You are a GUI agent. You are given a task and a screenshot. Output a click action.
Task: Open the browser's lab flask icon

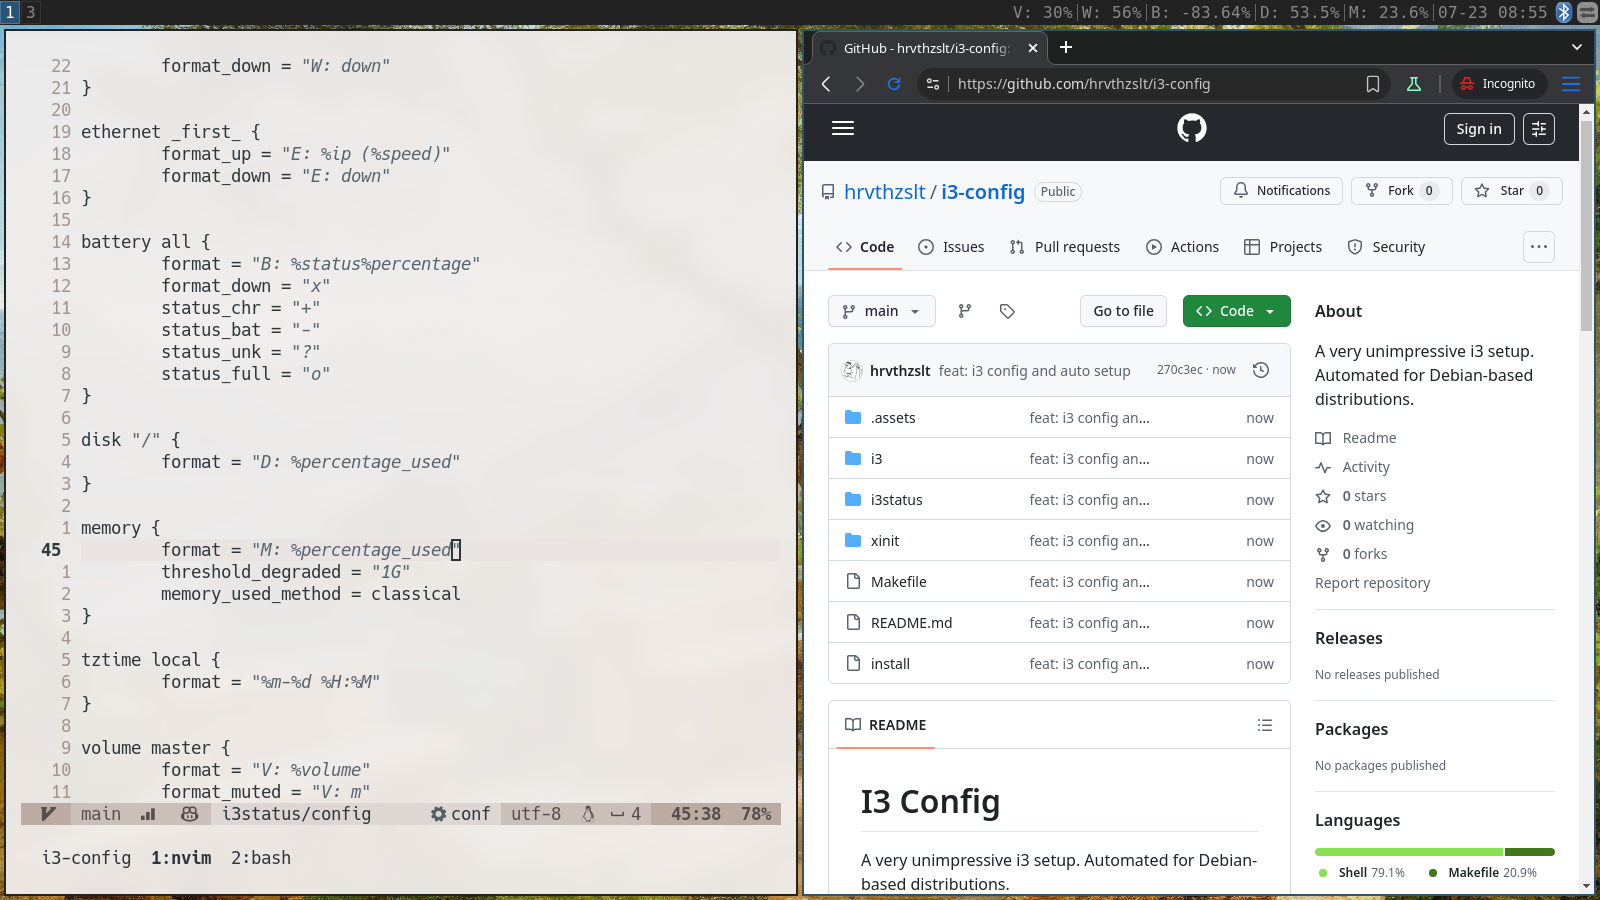pos(1414,84)
